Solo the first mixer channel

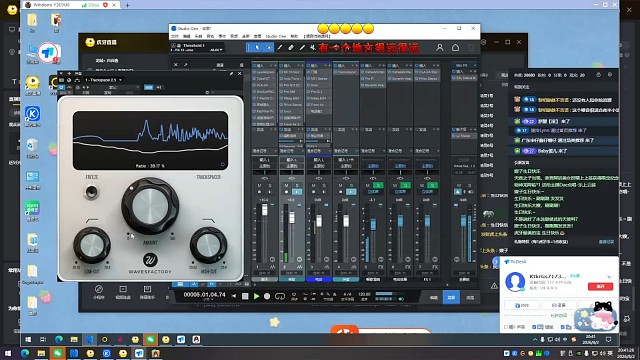(270, 185)
